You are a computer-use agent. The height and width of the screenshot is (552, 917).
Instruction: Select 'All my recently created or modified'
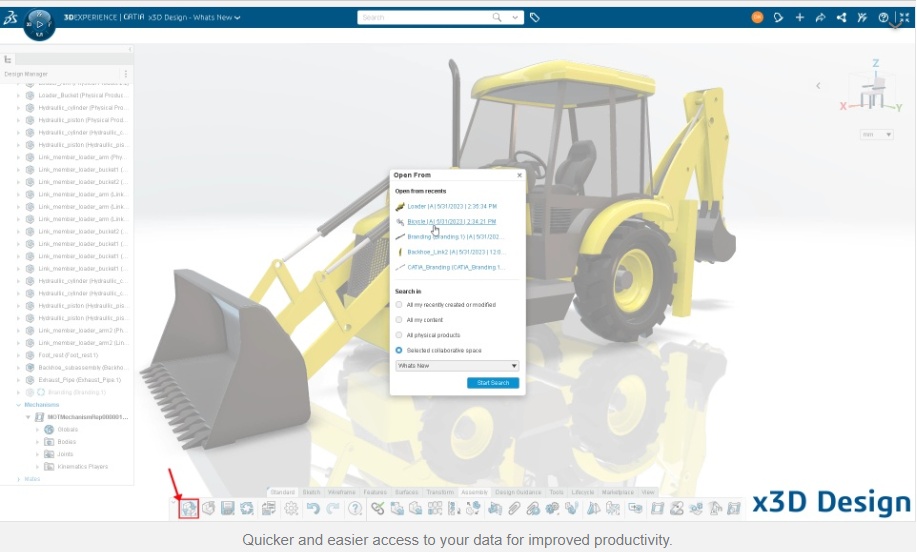(399, 305)
